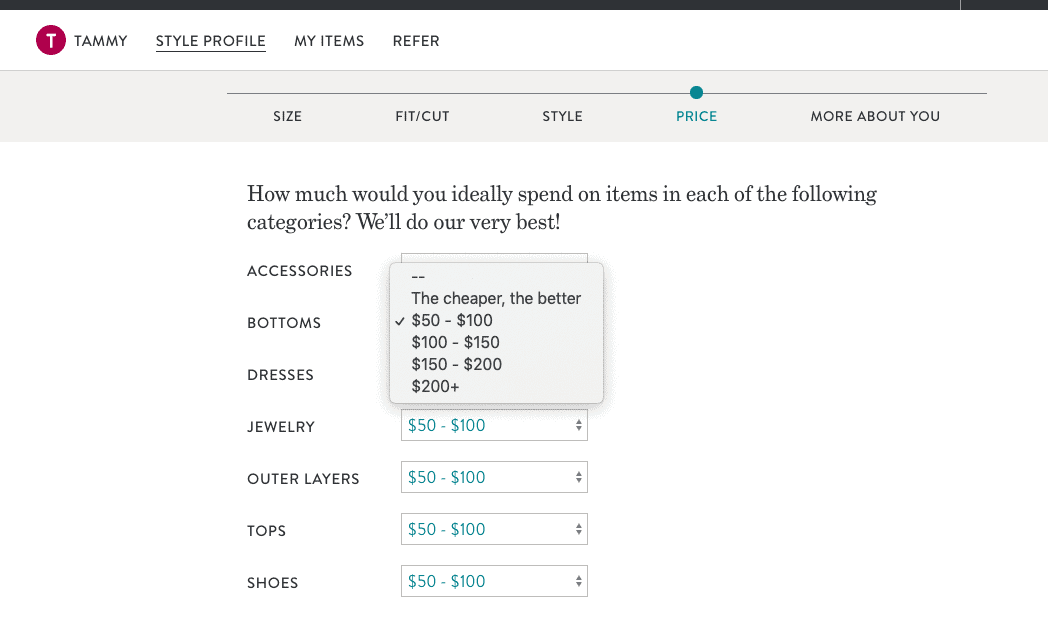Click the Tops category label

click(x=267, y=531)
